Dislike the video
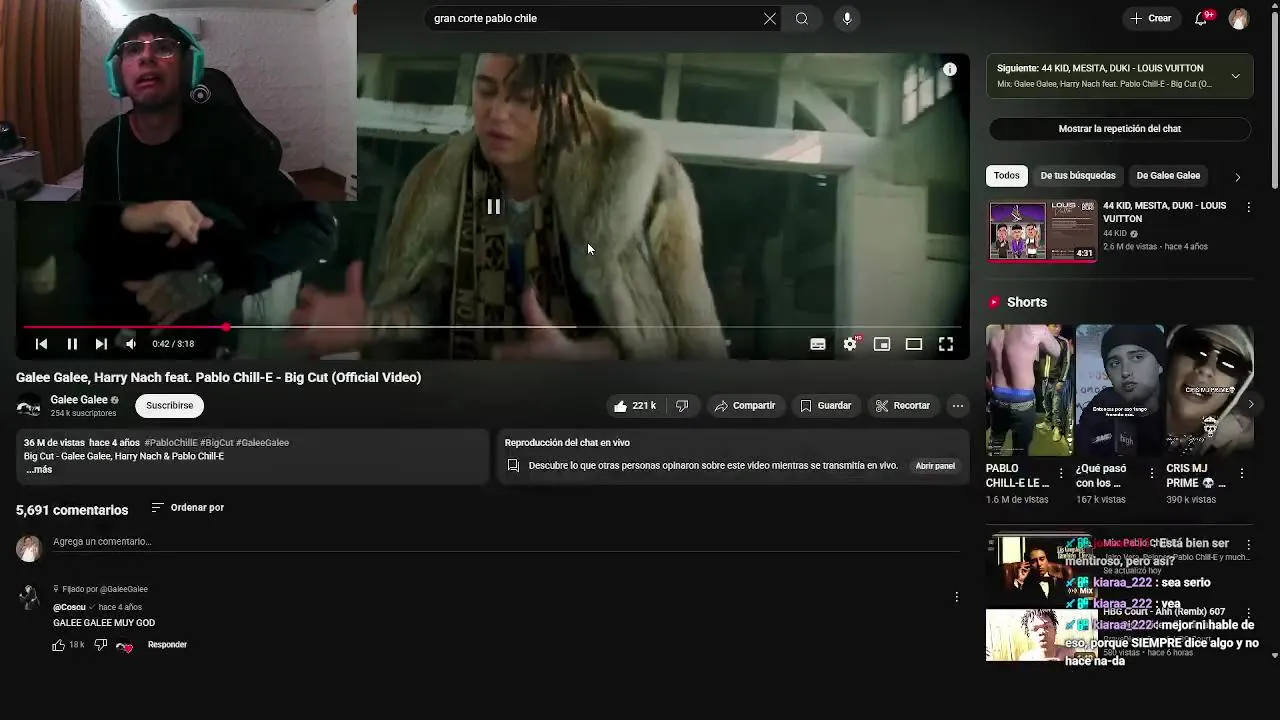The height and width of the screenshot is (720, 1280). (x=682, y=405)
